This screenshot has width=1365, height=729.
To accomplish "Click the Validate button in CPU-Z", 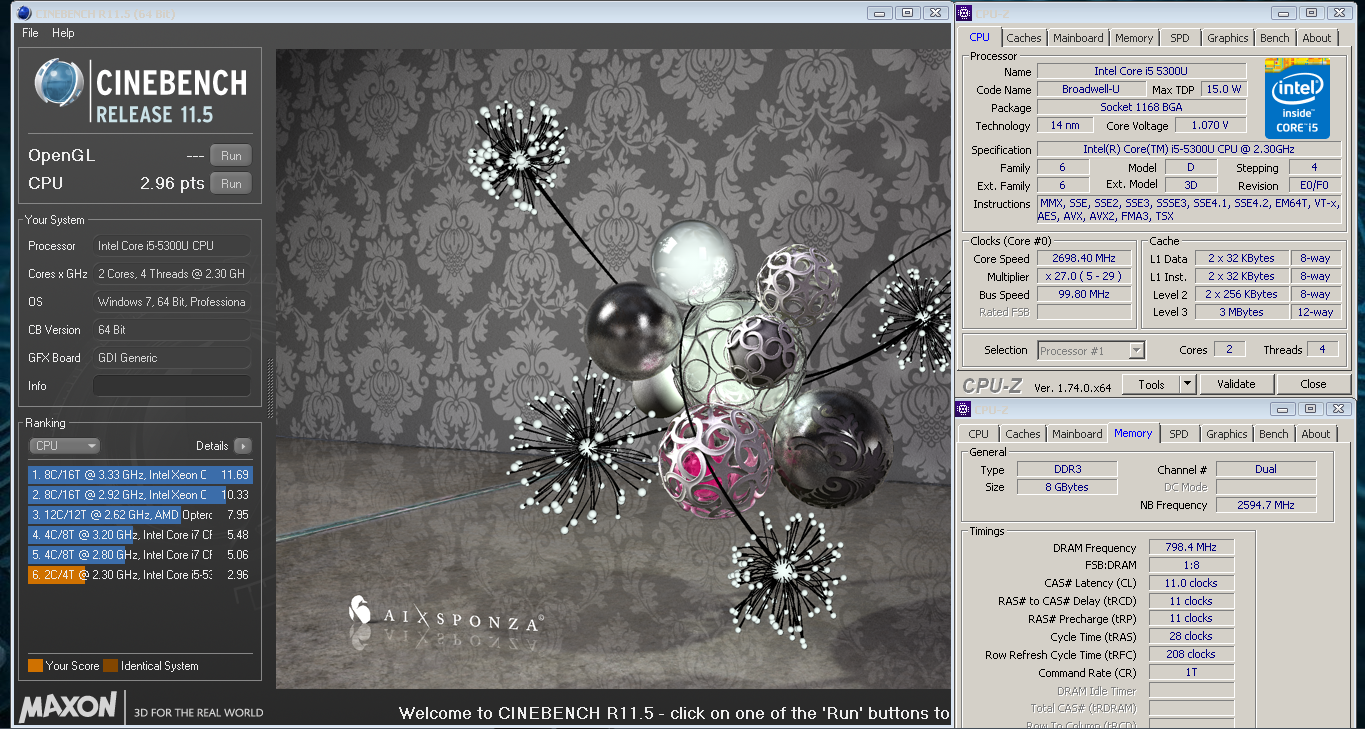I will point(1236,384).
